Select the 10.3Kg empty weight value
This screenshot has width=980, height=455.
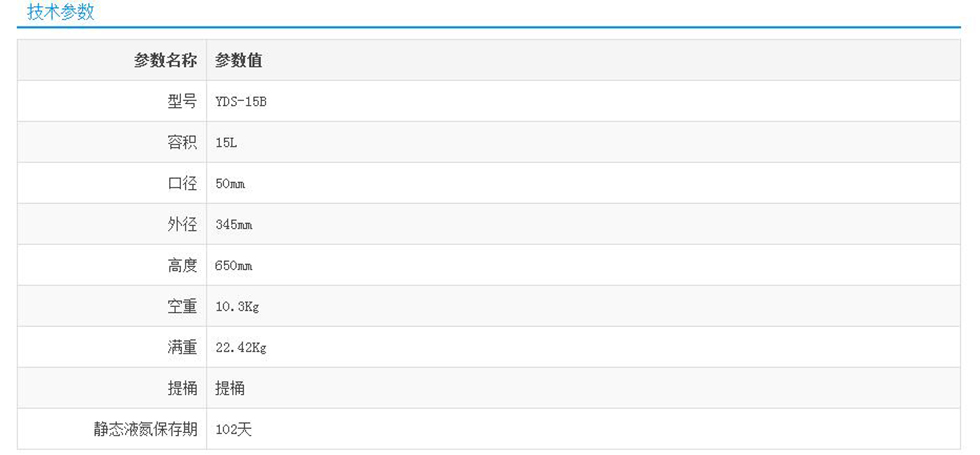[x=237, y=307]
